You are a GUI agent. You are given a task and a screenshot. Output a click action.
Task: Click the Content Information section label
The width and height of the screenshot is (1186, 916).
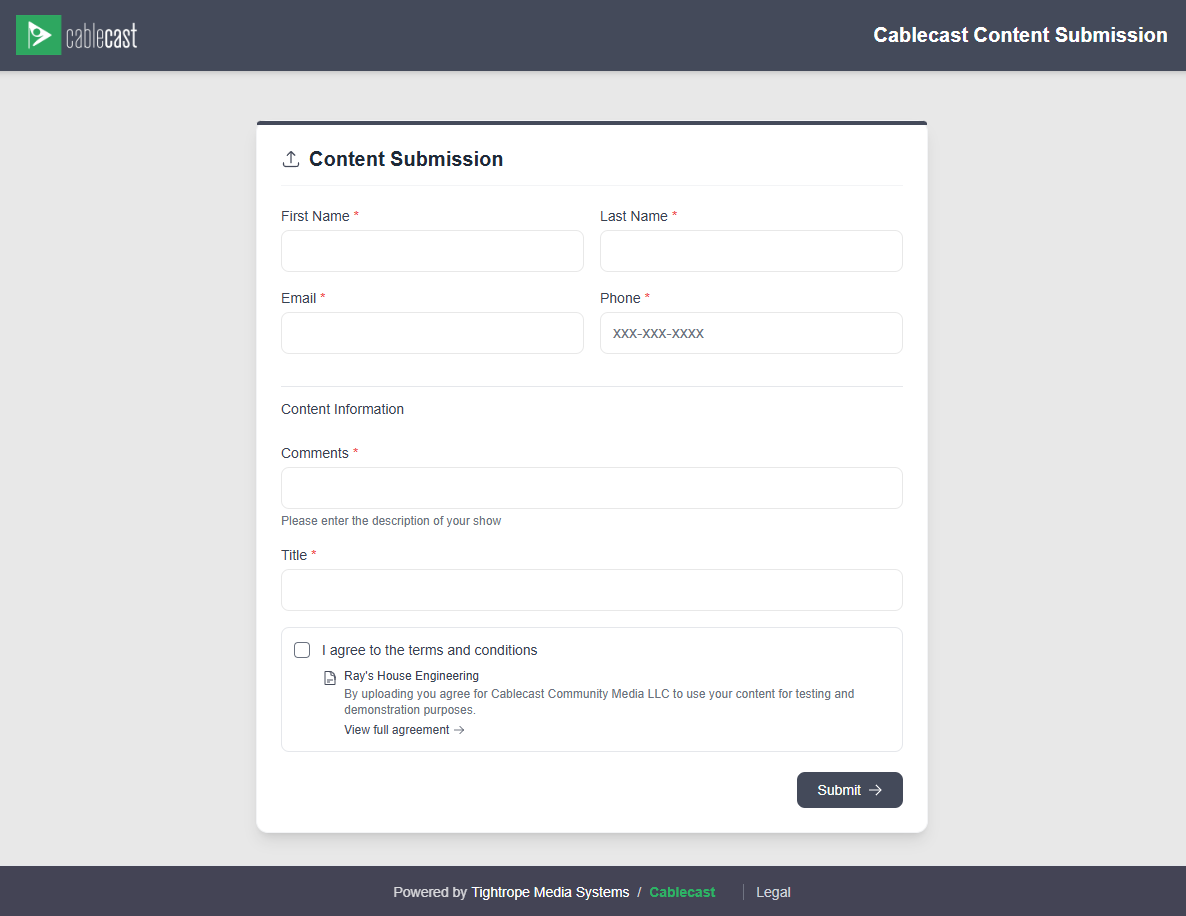[343, 409]
